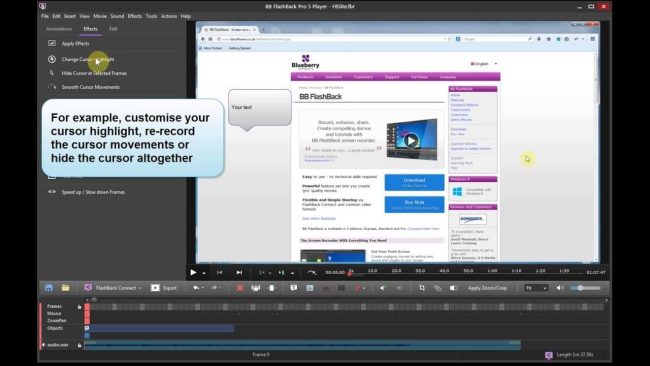
Task: Click the FlashBack Connect purple icon
Action: [88, 288]
